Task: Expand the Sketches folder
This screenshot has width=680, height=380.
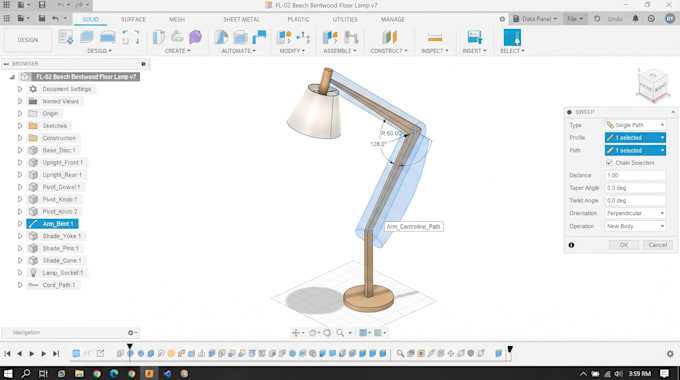Action: 20,125
